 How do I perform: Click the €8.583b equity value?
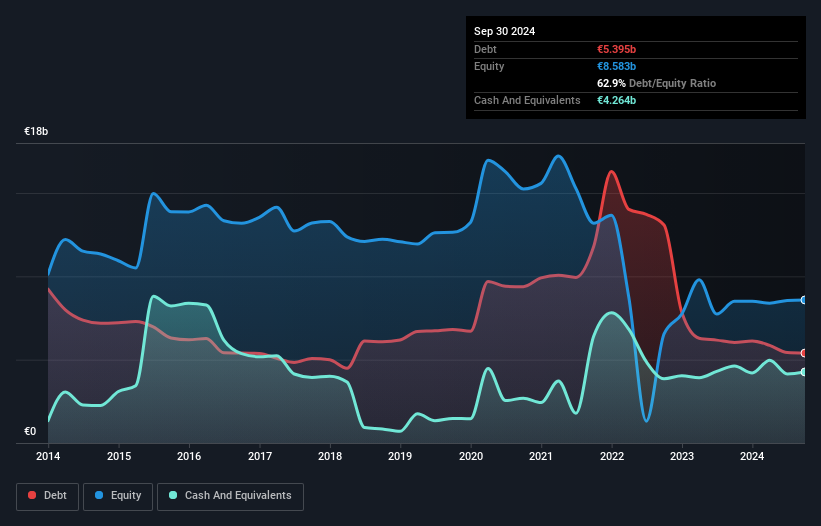[616, 66]
